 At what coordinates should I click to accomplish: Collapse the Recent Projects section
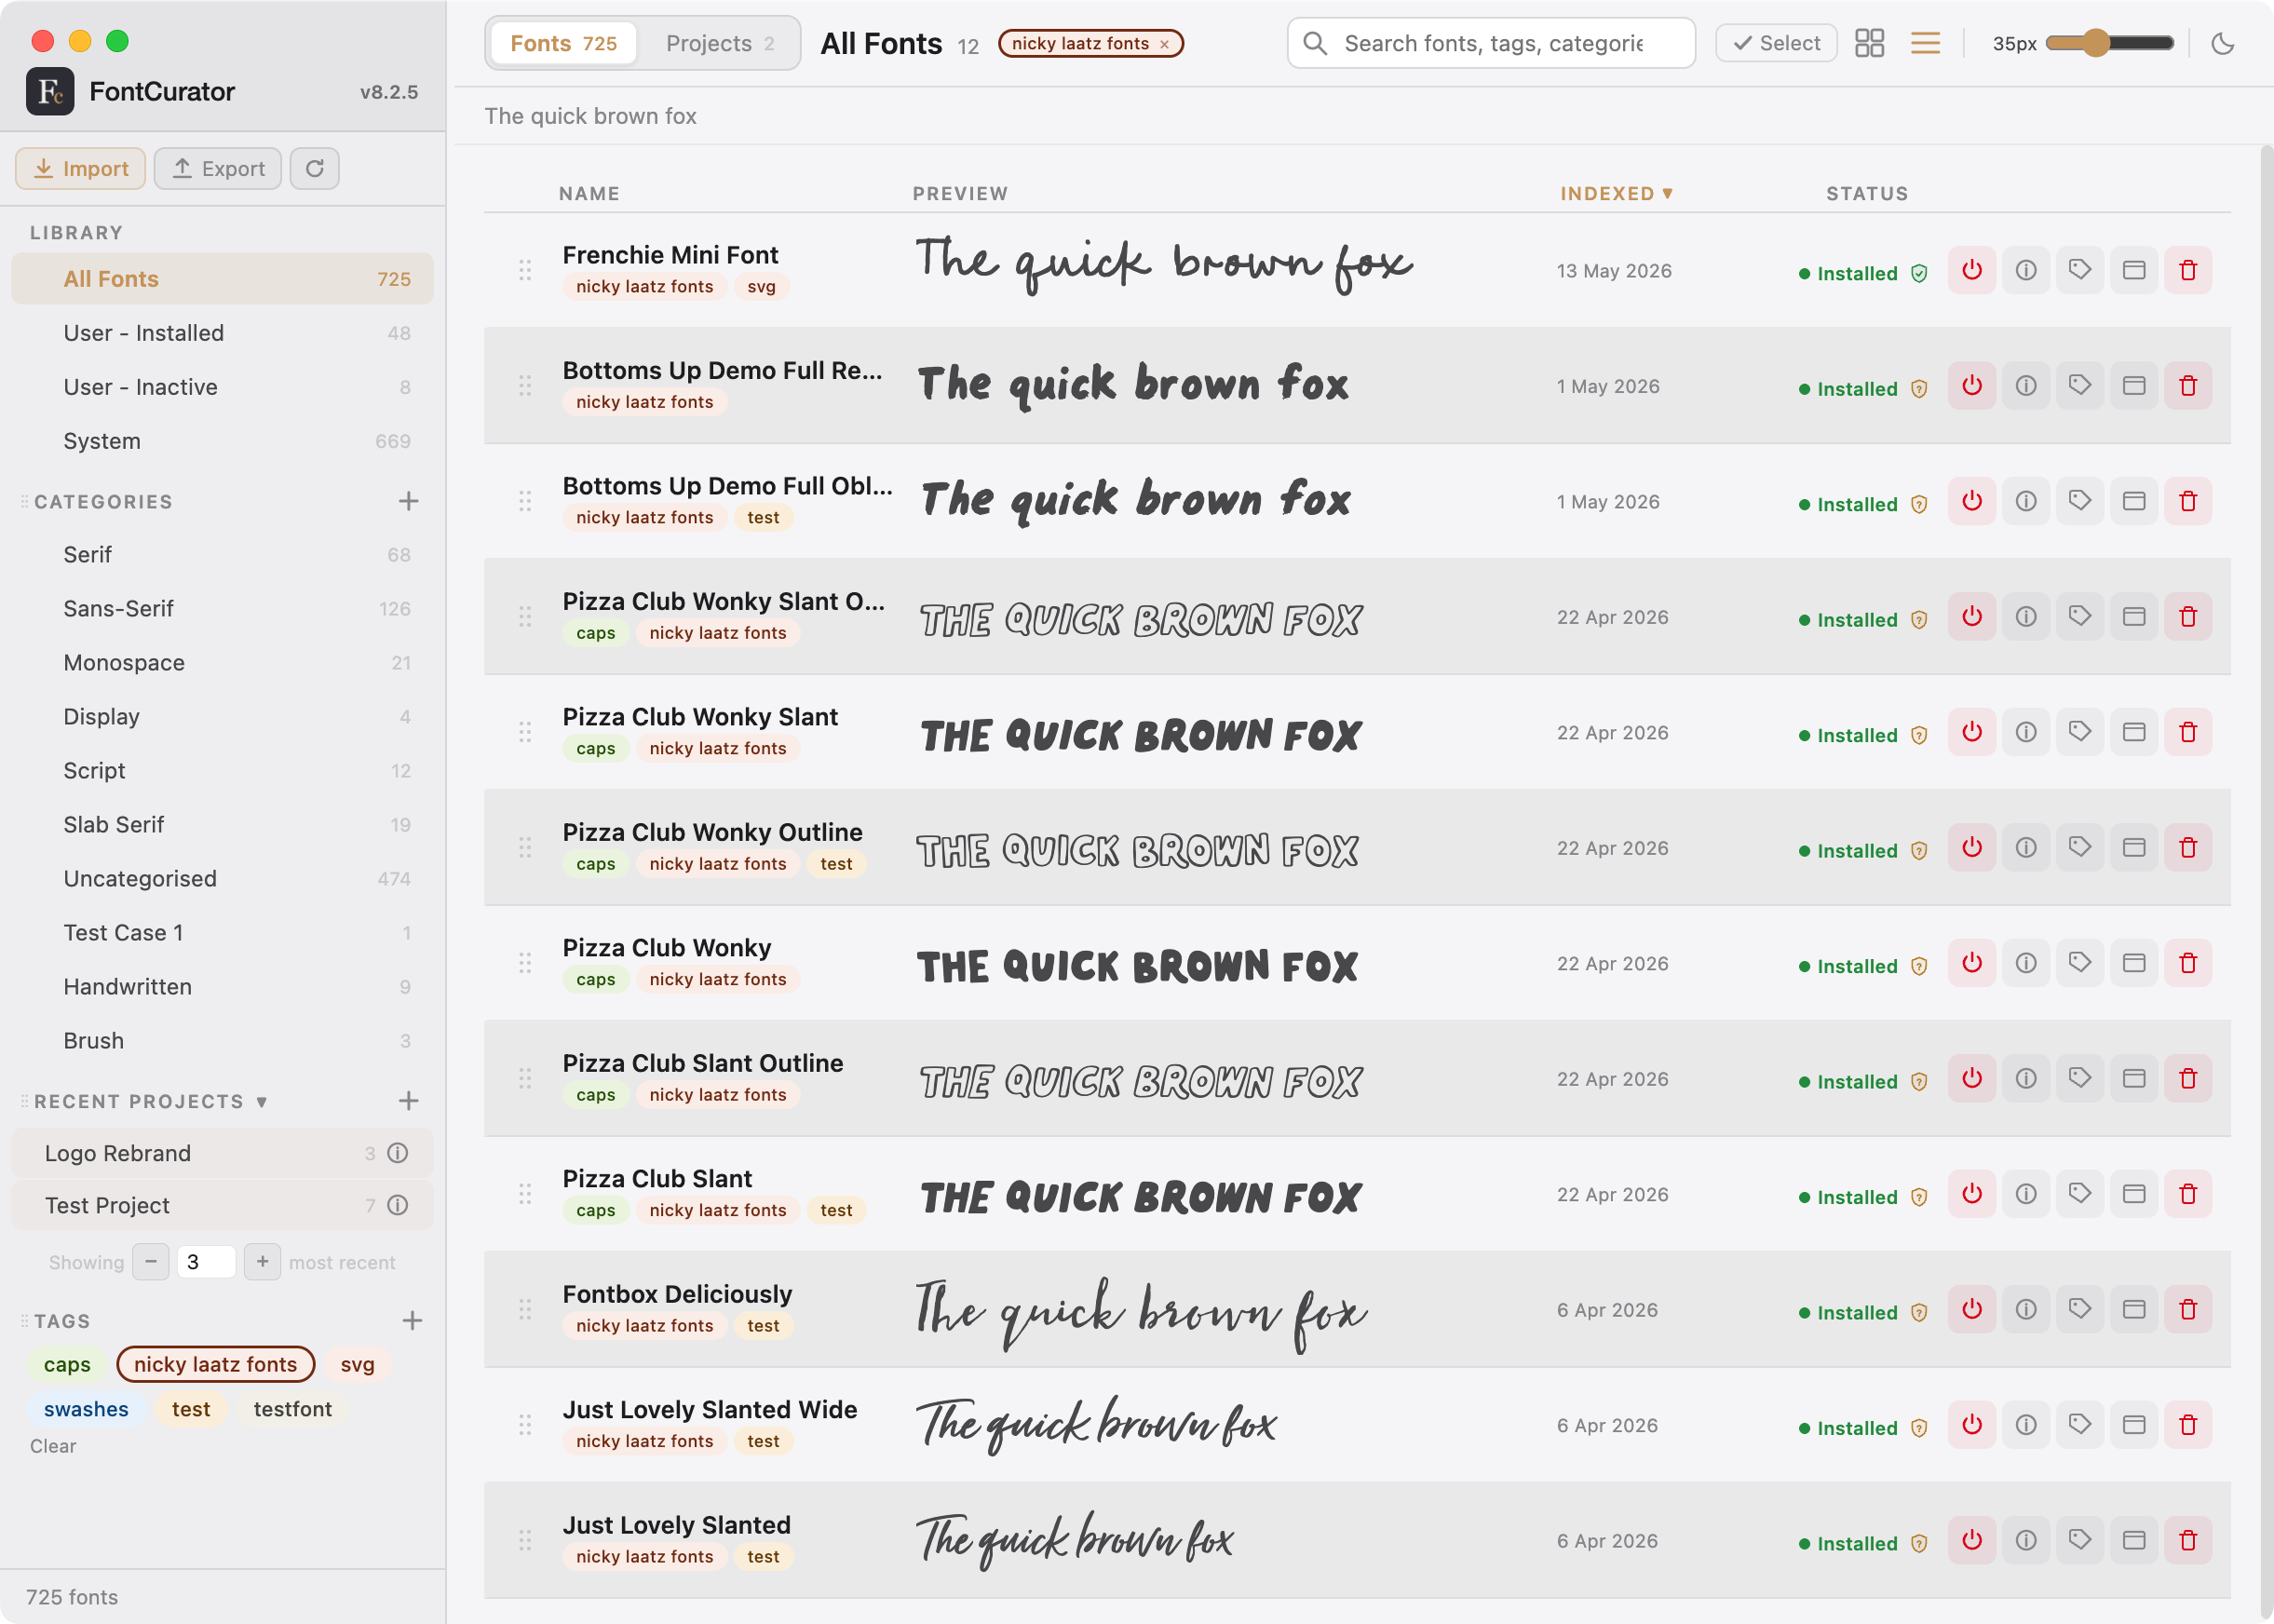click(261, 1102)
